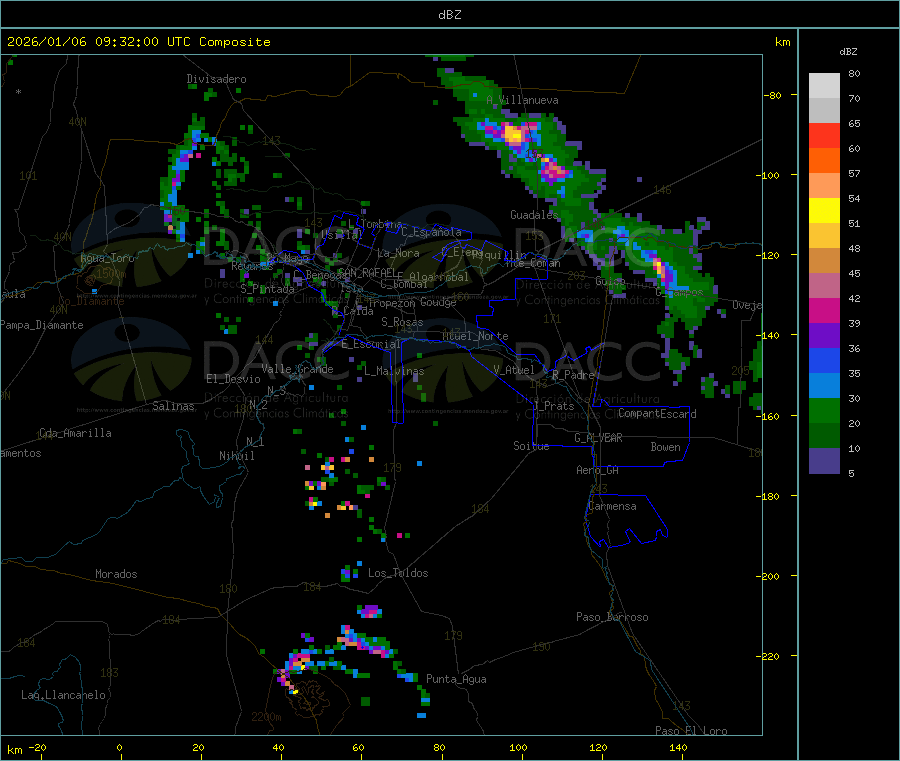
Task: Click the 0 km horizontal axis tick
Action: (x=119, y=748)
